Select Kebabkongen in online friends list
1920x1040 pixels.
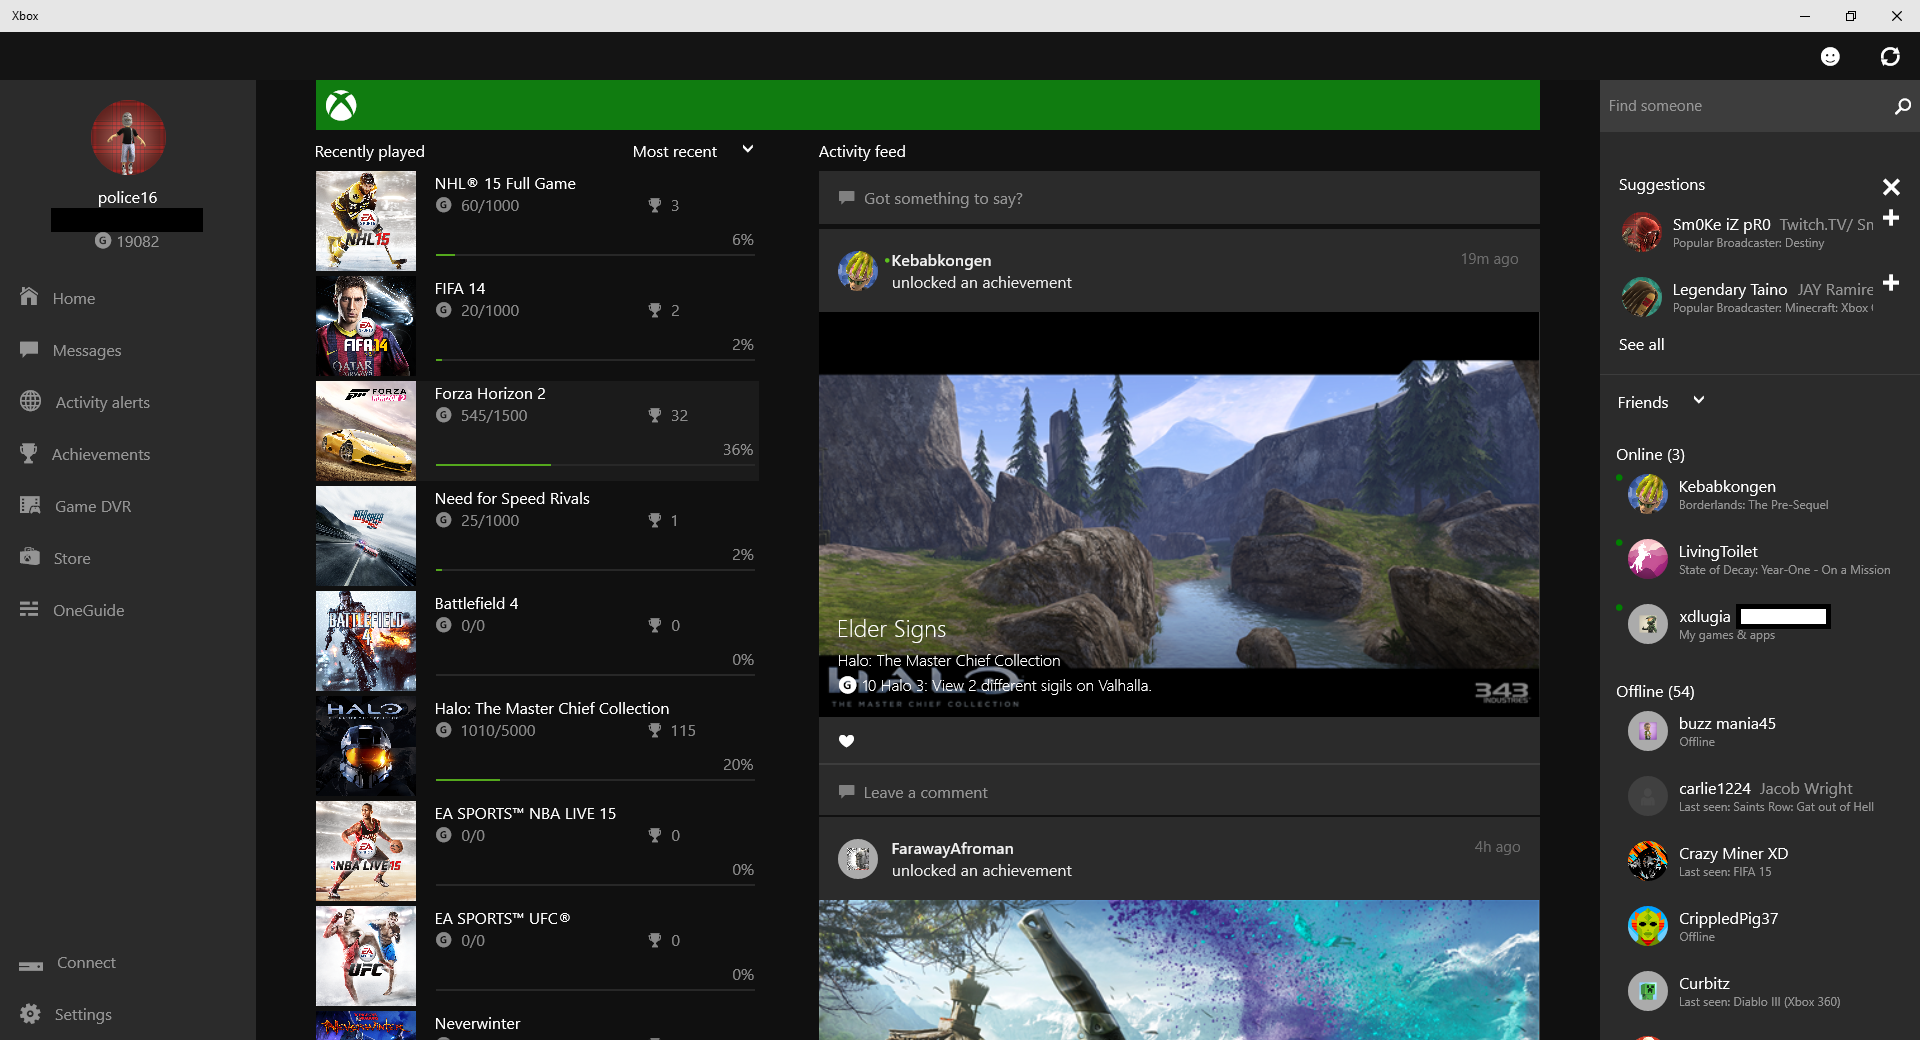[1760, 494]
